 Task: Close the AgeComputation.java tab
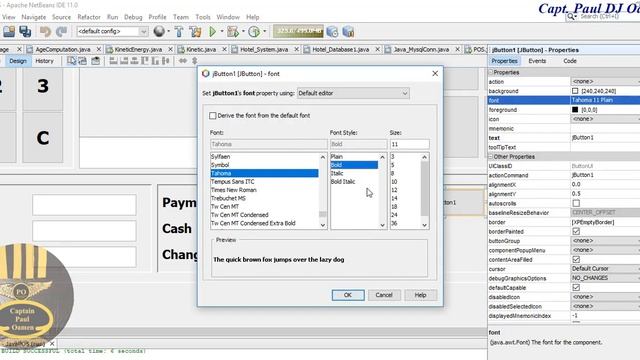coord(99,49)
